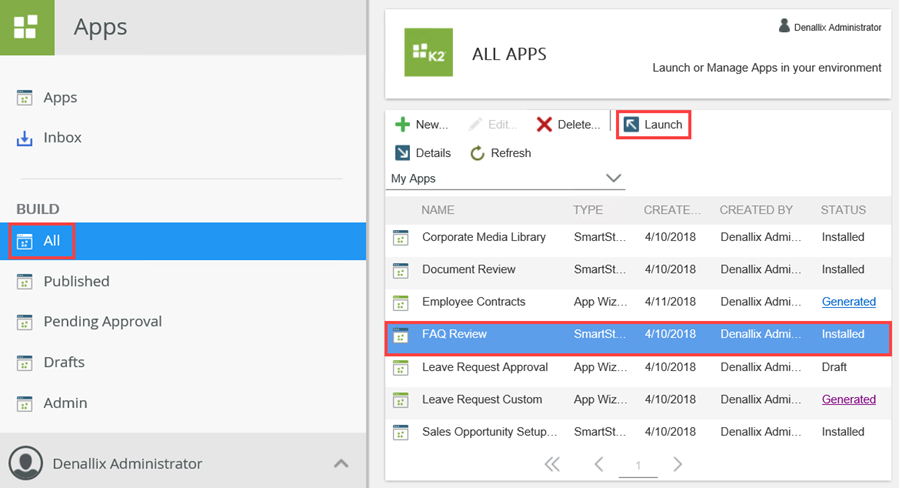Click the Details toolbar icon
This screenshot has width=900, height=488.
tap(402, 153)
